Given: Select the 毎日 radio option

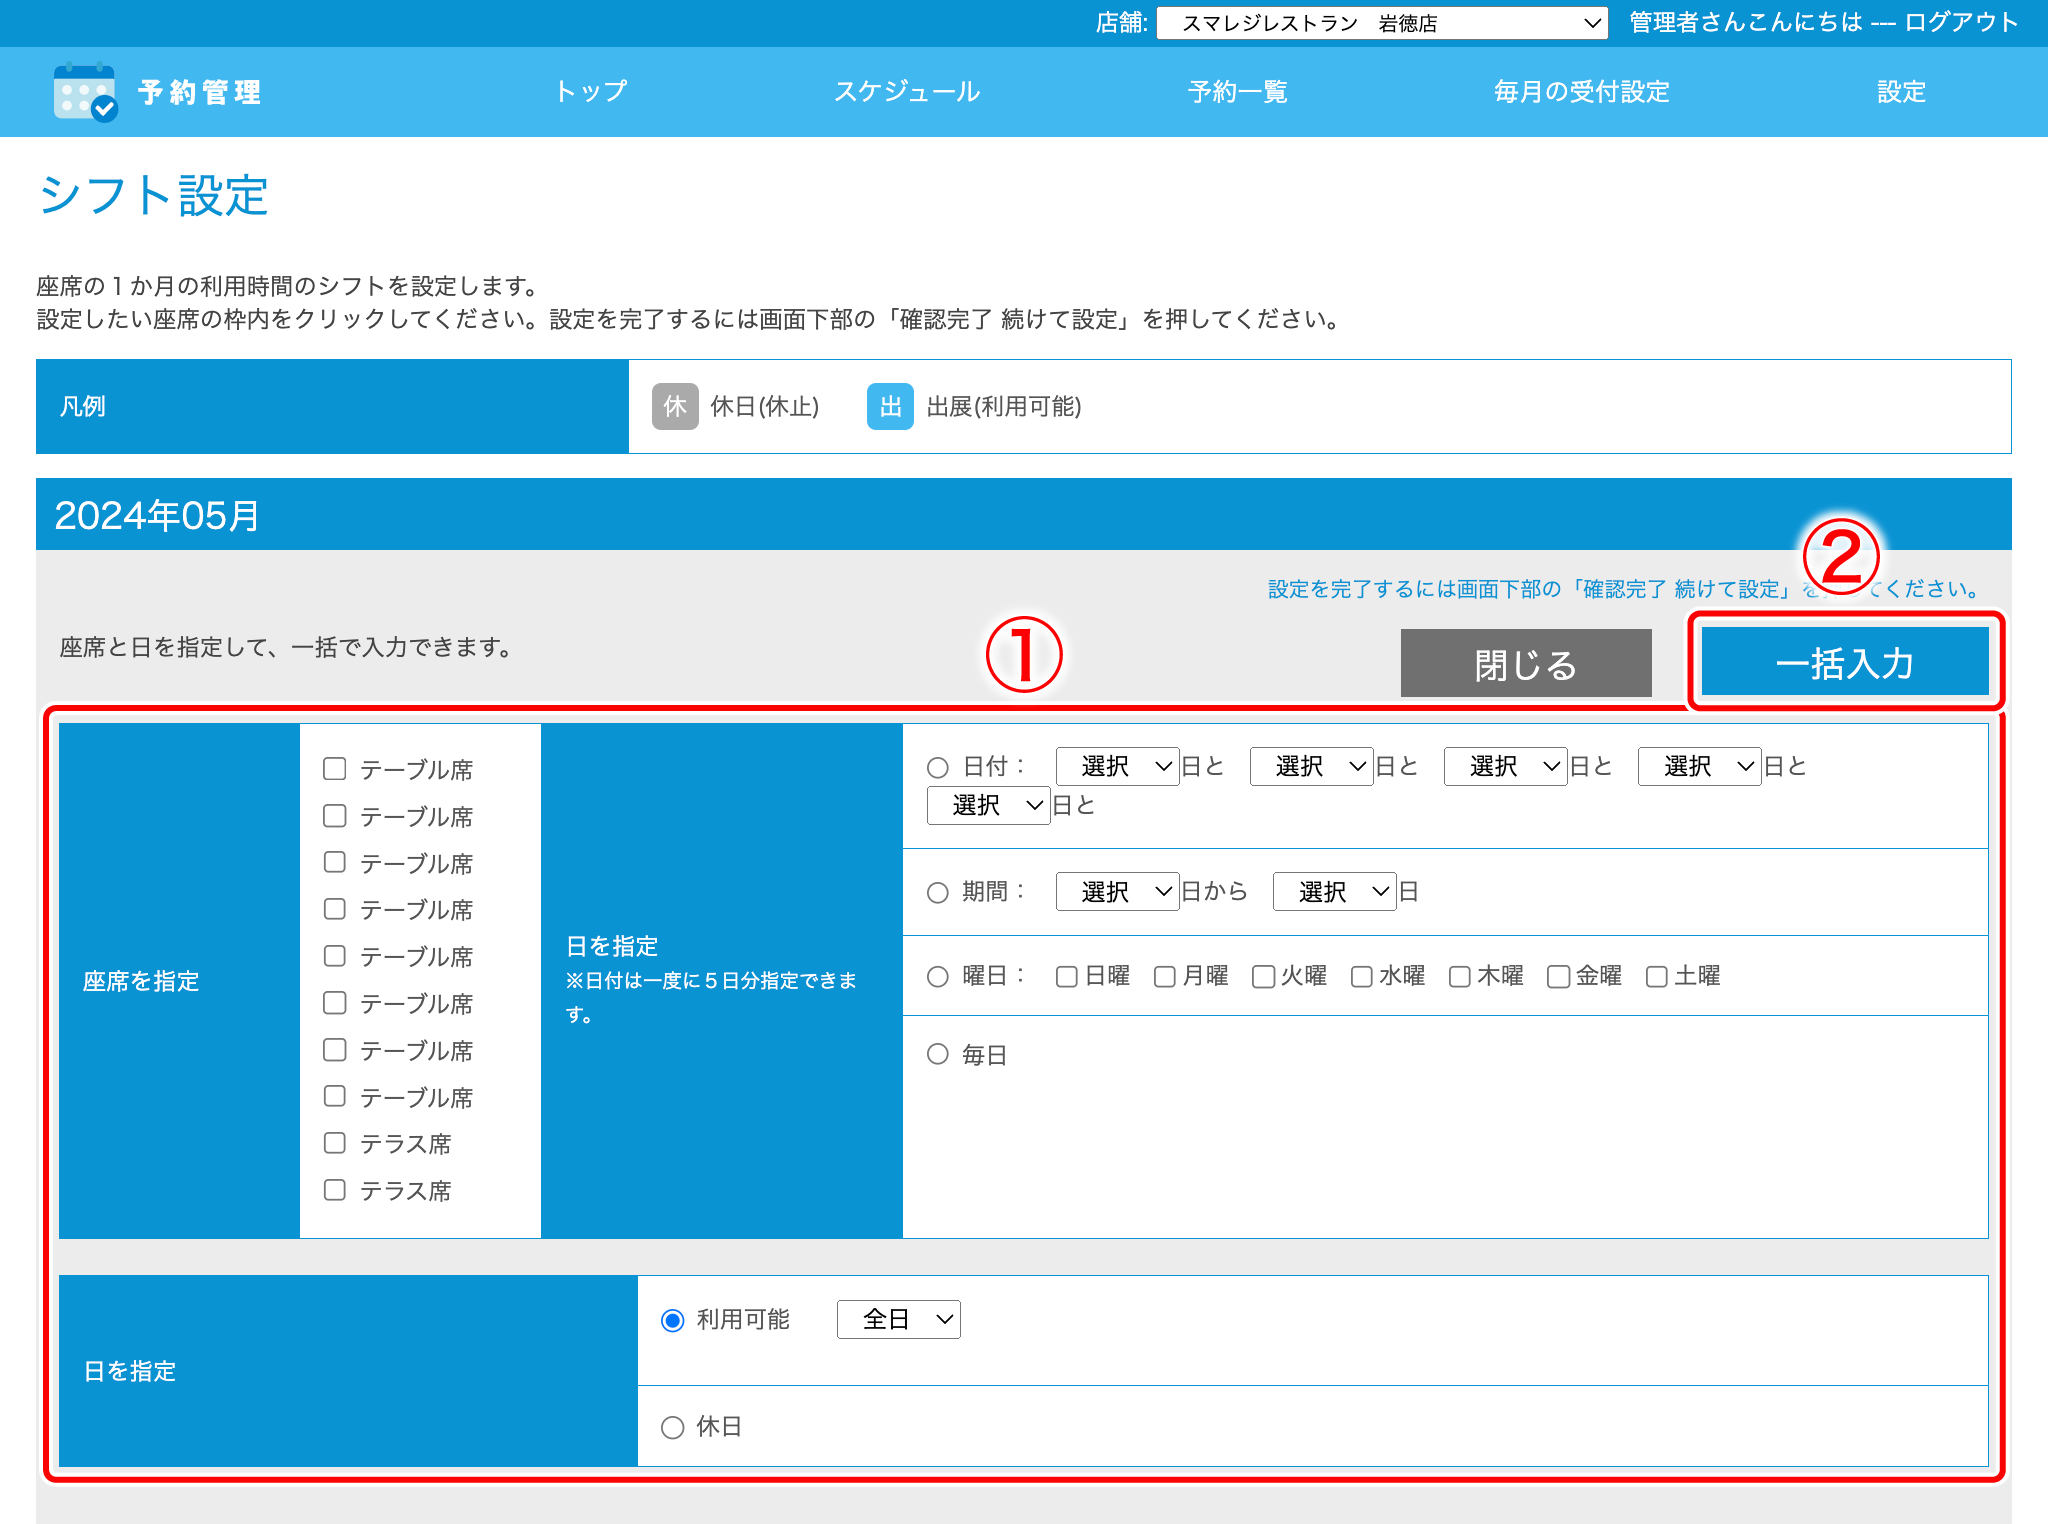Looking at the screenshot, I should coord(937,1054).
